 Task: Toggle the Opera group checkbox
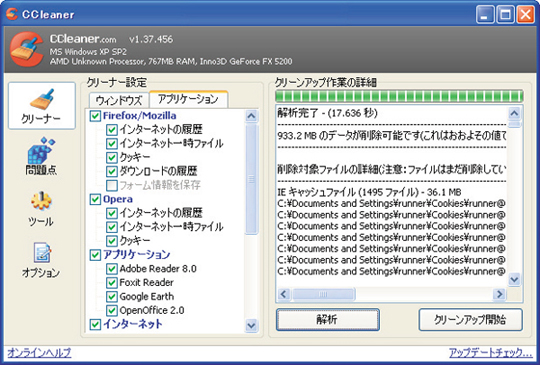coord(95,199)
